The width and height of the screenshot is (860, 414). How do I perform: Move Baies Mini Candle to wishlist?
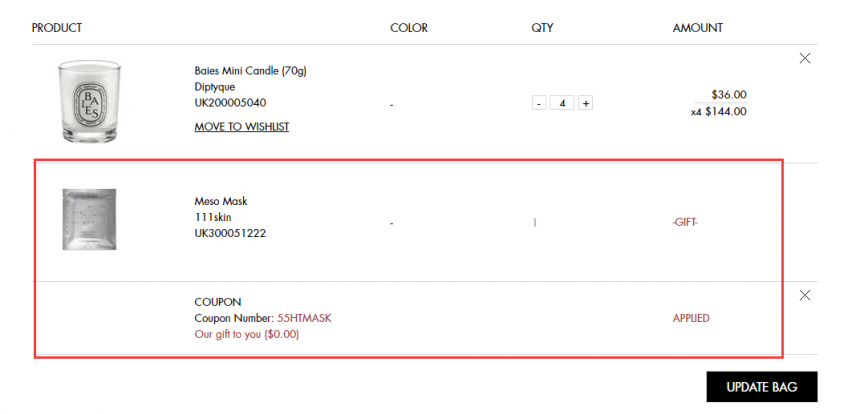[241, 127]
